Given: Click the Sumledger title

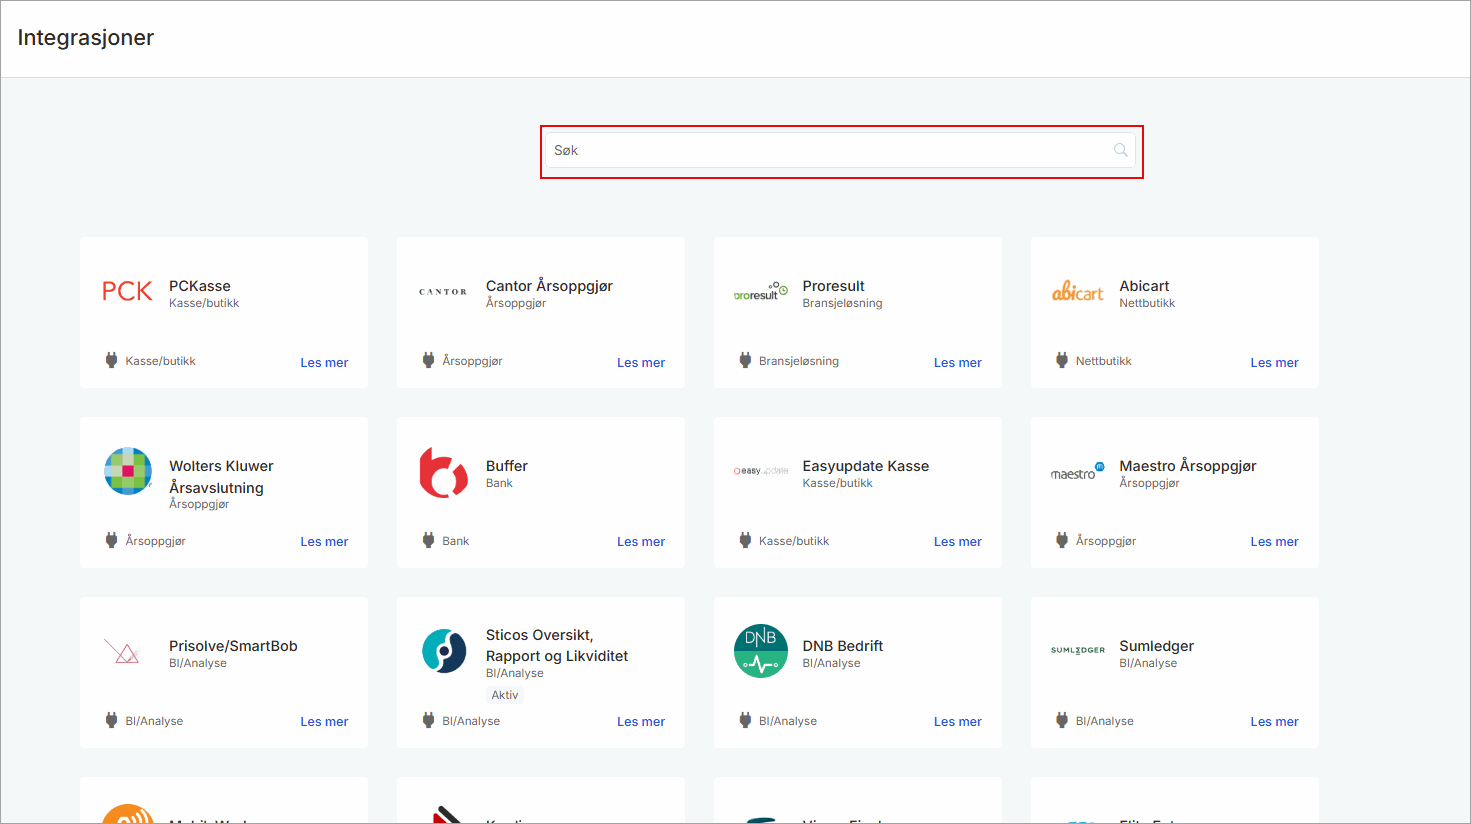Looking at the screenshot, I should pos(1157,646).
